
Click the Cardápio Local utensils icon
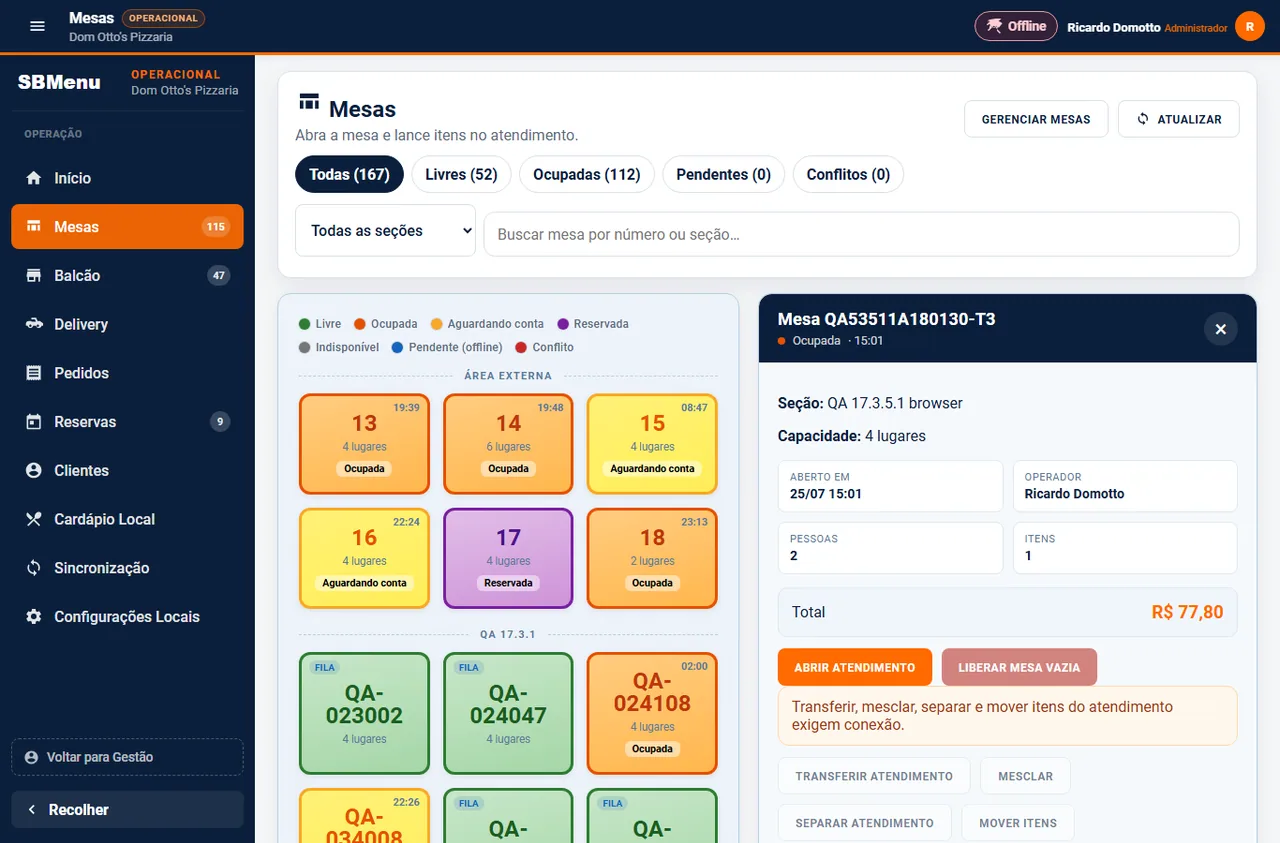pos(34,519)
